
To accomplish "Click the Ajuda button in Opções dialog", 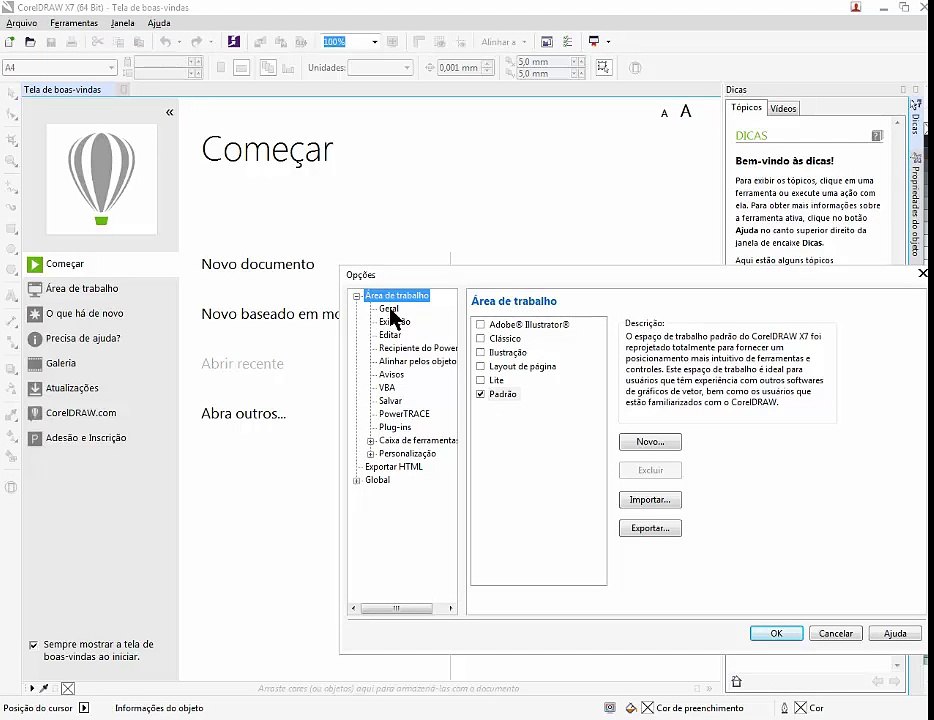I will pos(895,633).
